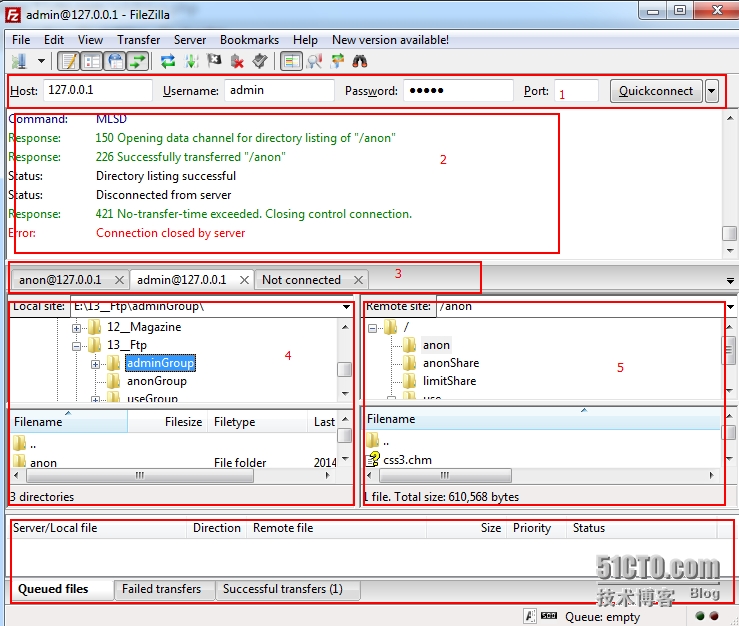Sort remote files by Filename column
The image size is (739, 626).
(542, 419)
